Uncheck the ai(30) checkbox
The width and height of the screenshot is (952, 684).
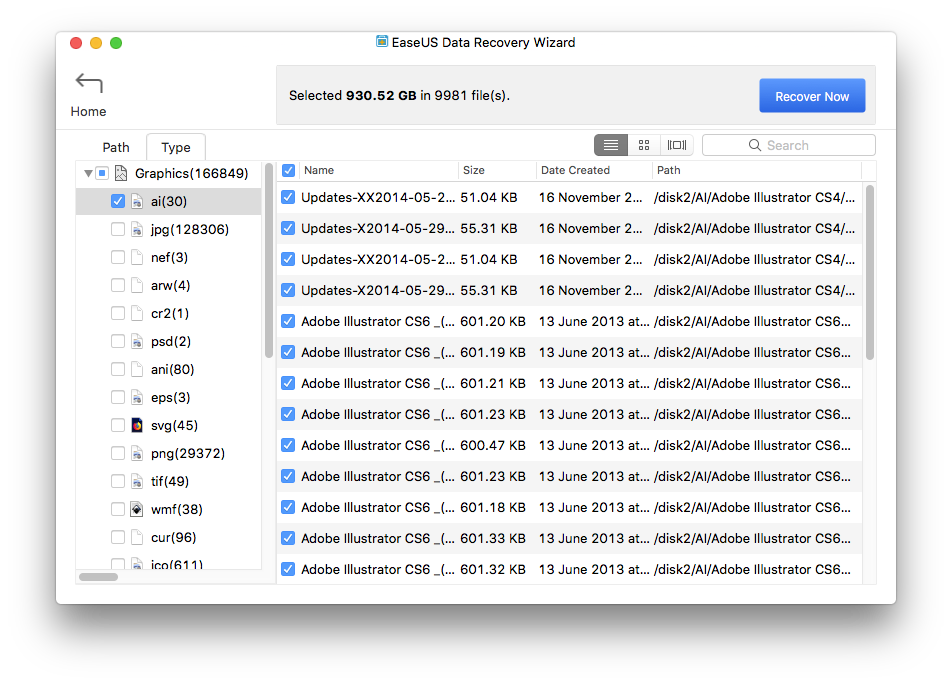coord(118,201)
